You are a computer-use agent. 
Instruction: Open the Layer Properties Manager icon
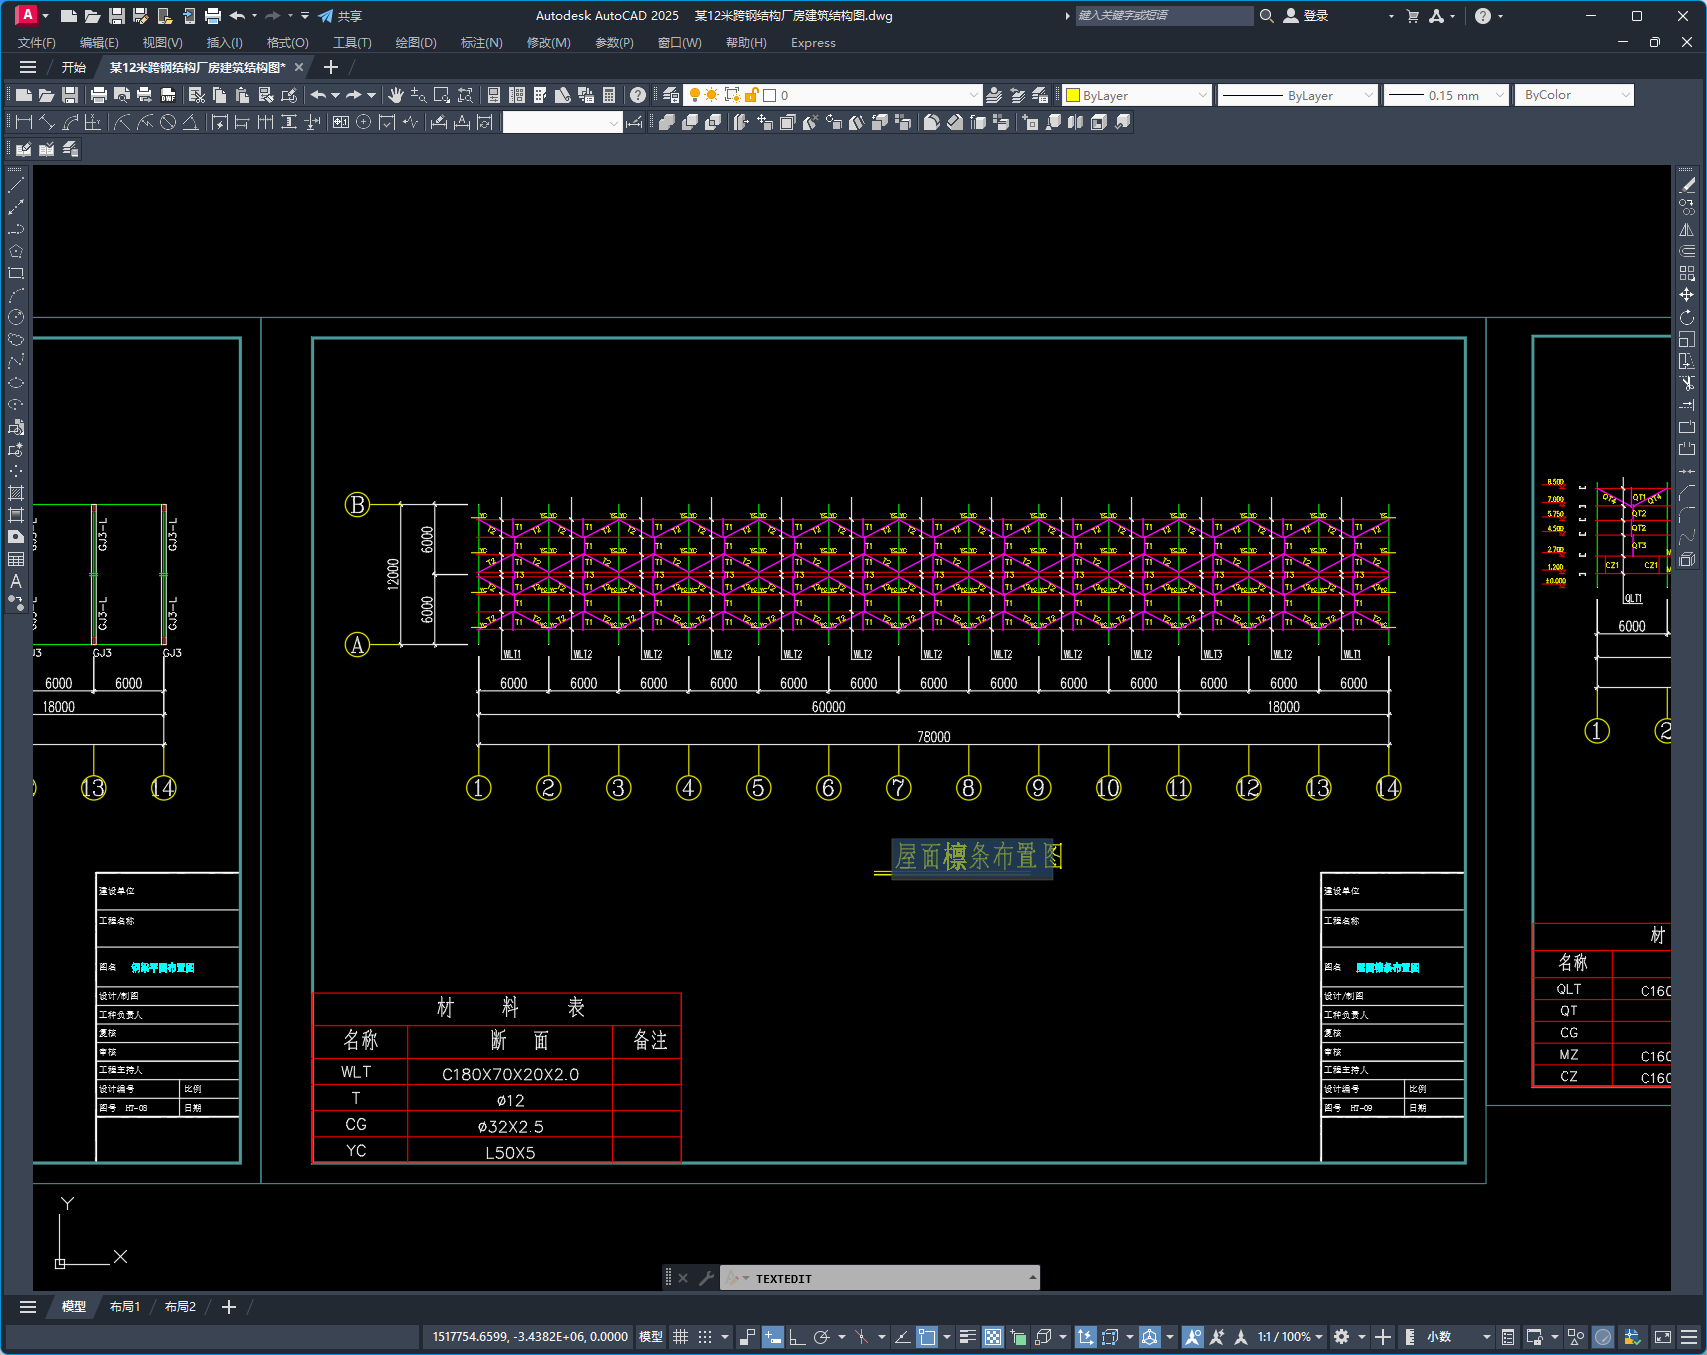pos(671,95)
